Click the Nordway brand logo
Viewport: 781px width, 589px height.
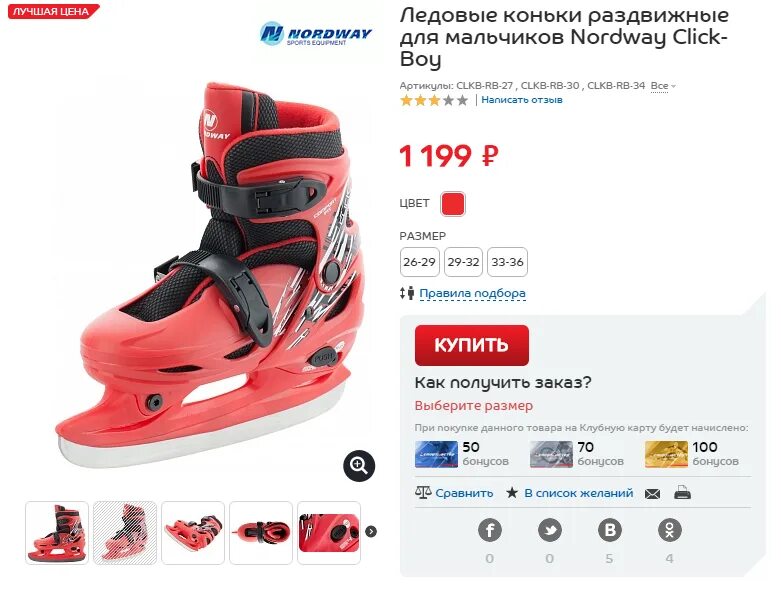click(x=316, y=34)
